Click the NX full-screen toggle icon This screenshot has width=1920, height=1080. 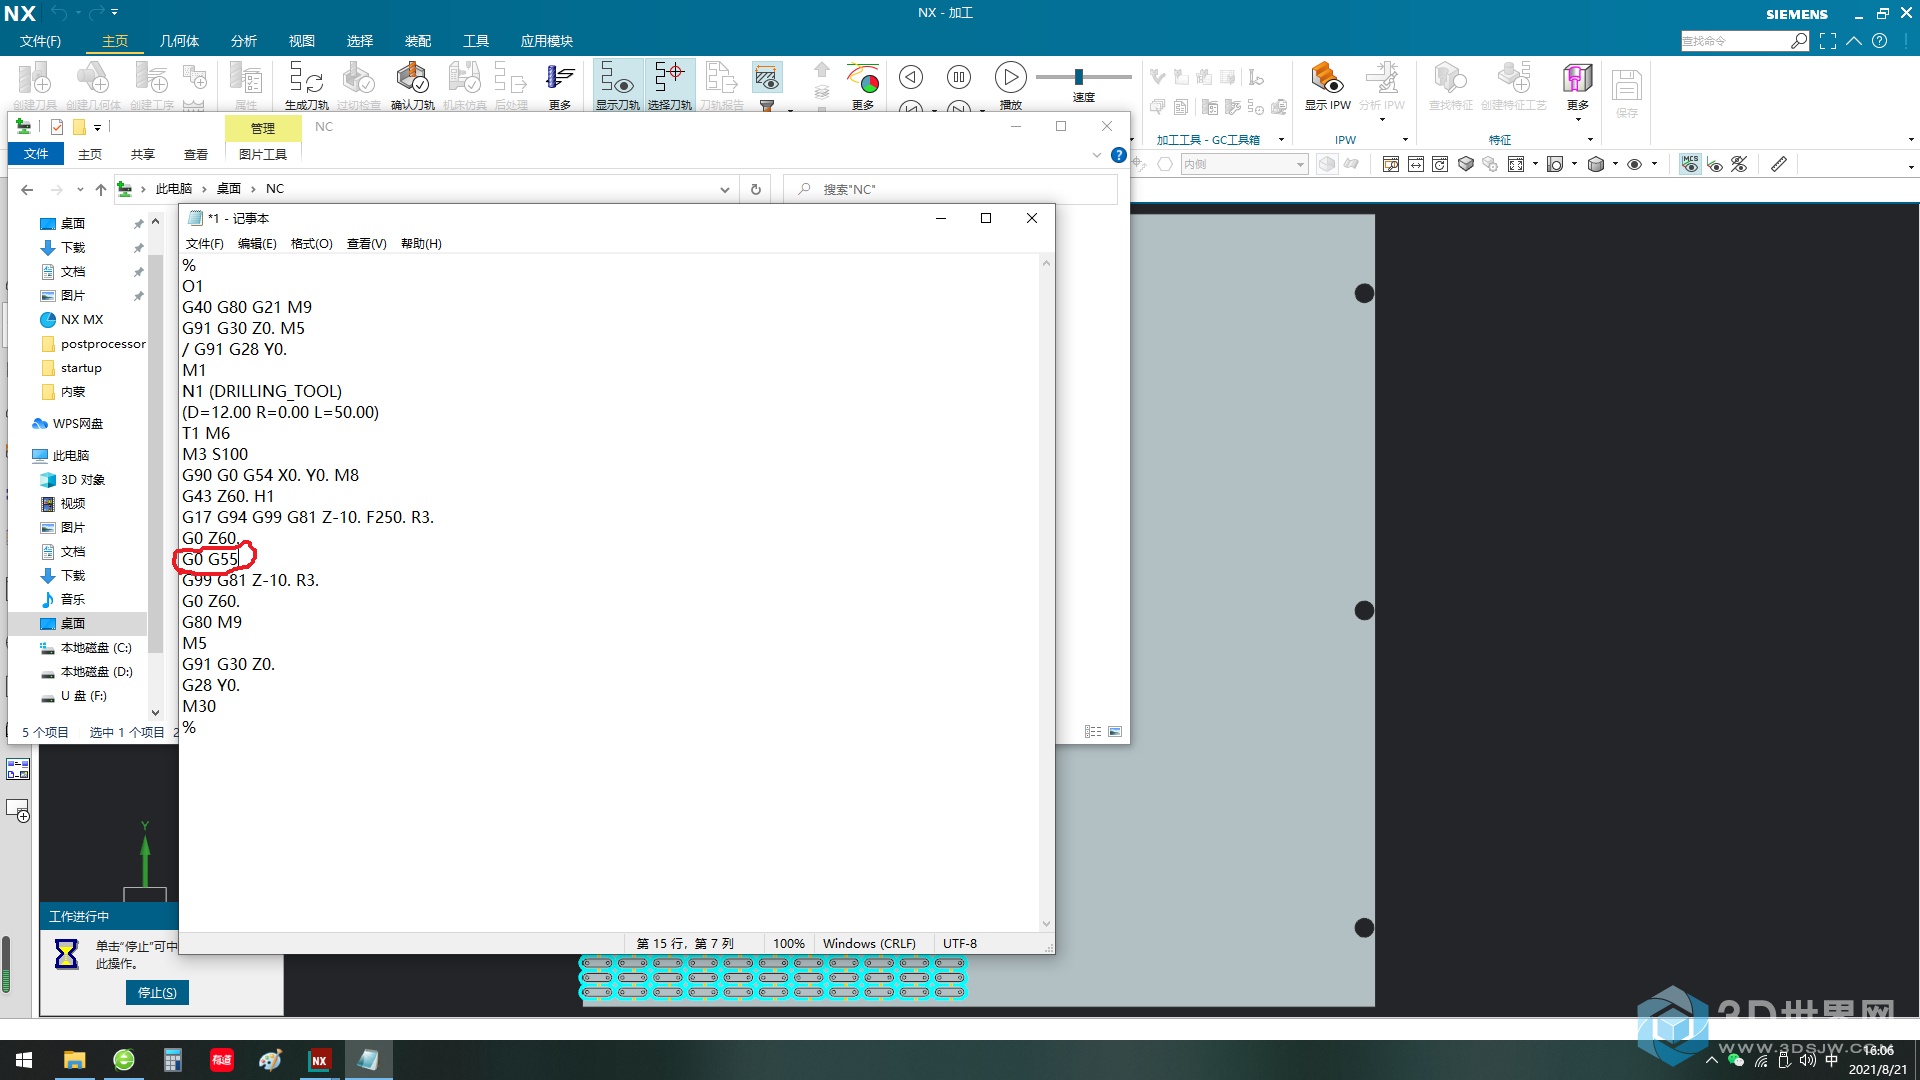[1828, 41]
